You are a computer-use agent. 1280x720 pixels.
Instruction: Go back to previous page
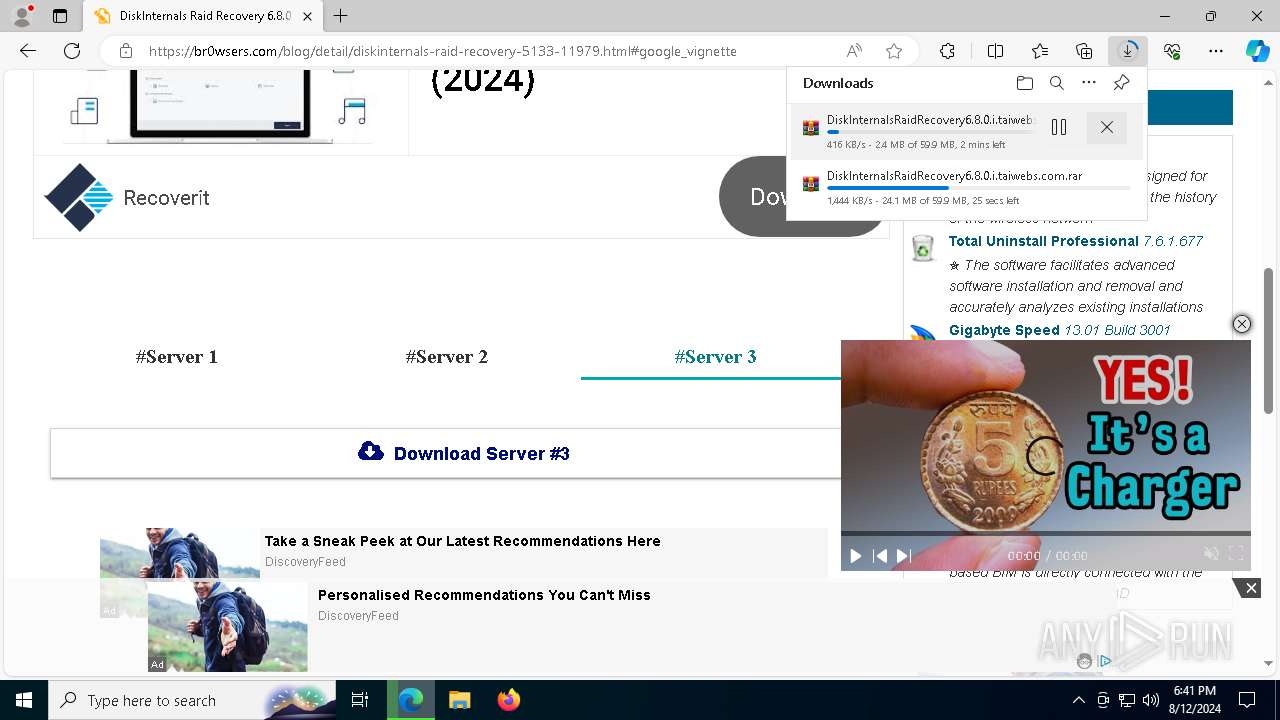pyautogui.click(x=28, y=51)
